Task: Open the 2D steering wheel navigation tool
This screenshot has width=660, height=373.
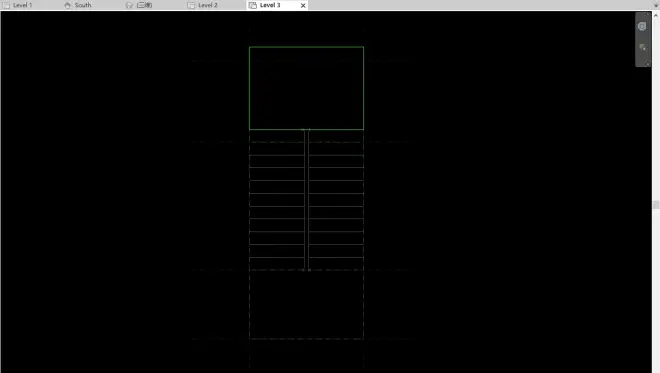Action: coord(642,27)
